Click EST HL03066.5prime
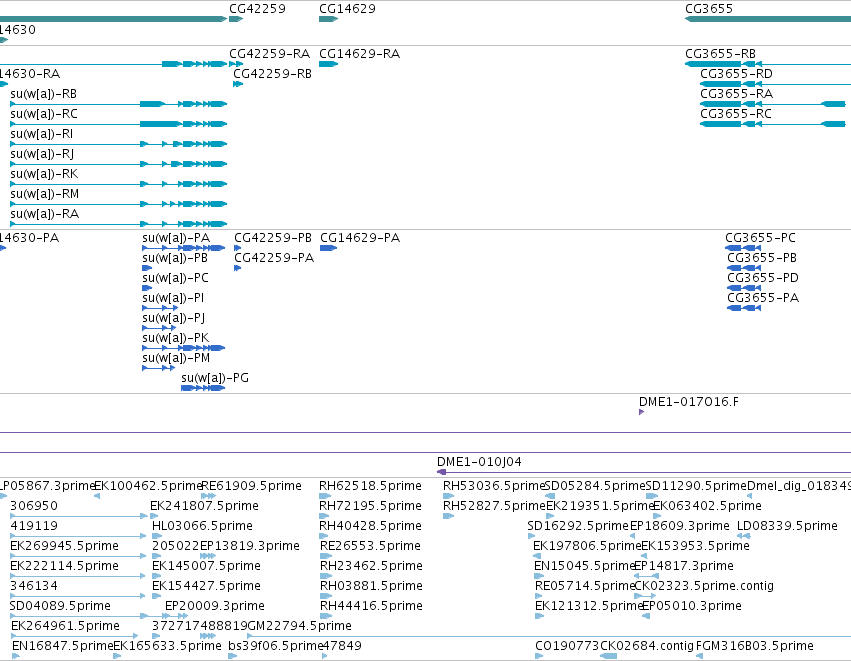 (x=202, y=526)
